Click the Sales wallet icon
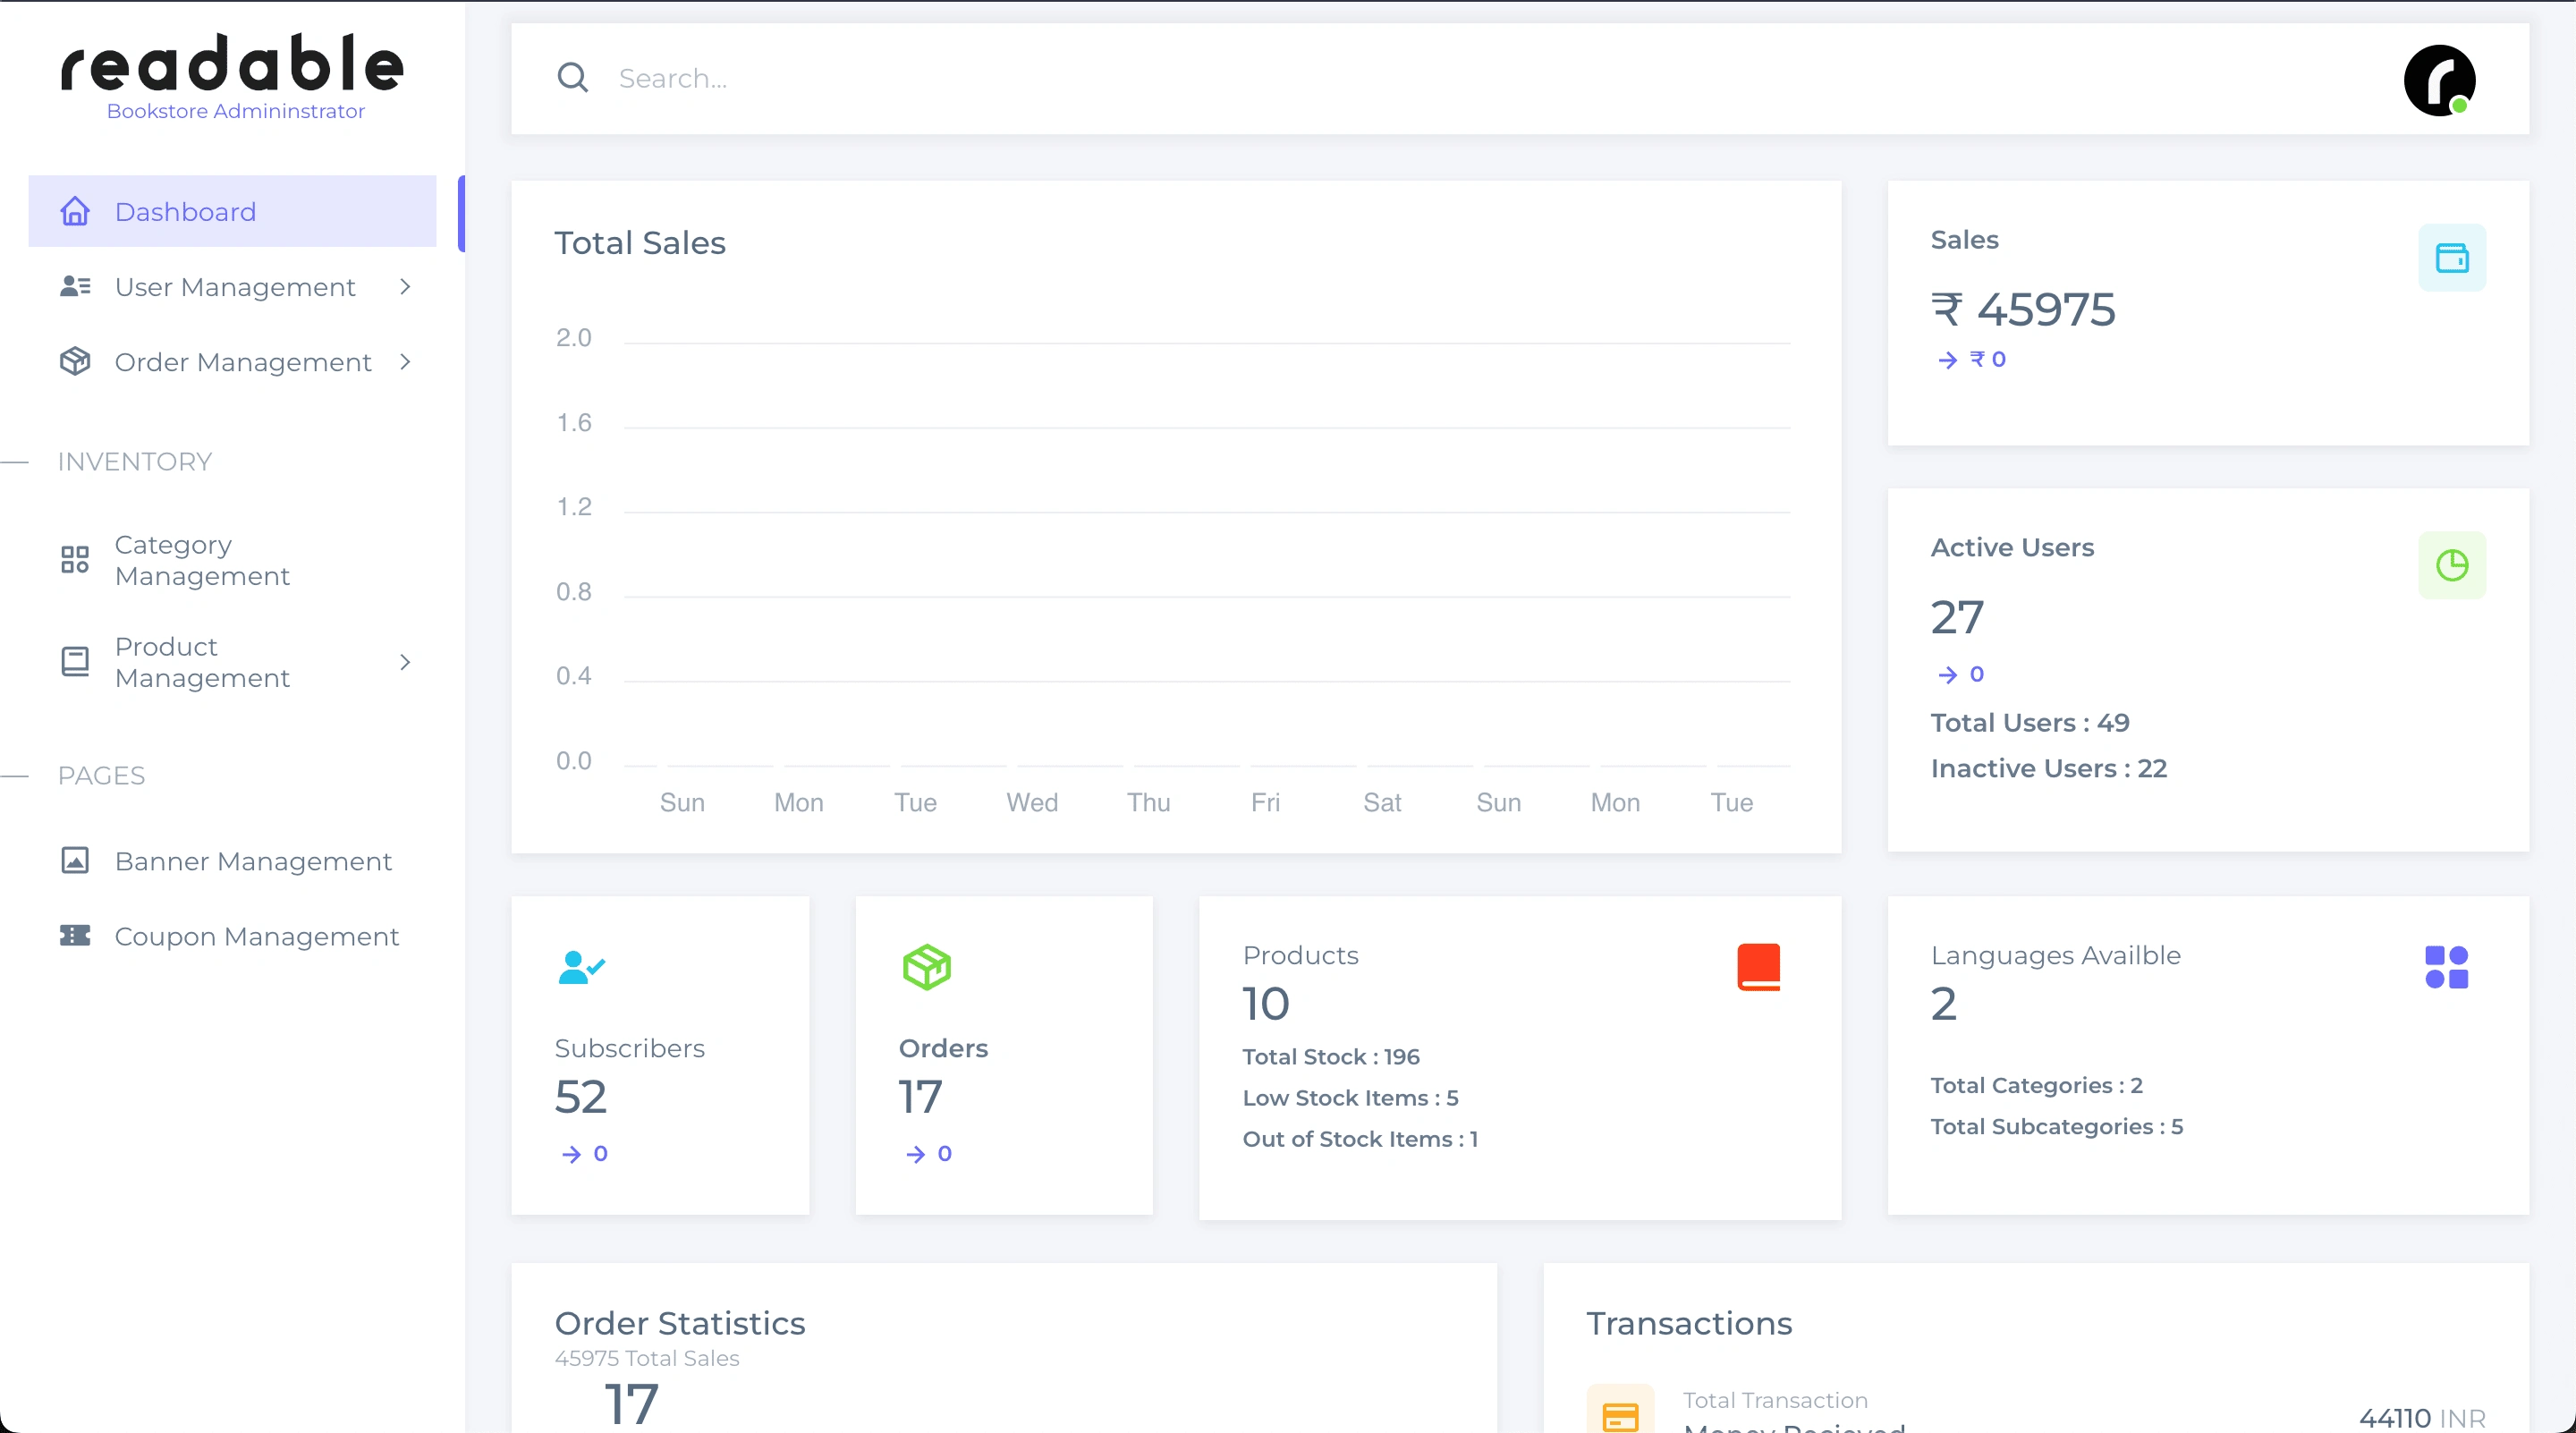Screen dimensions: 2576x1433 (x=2451, y=257)
